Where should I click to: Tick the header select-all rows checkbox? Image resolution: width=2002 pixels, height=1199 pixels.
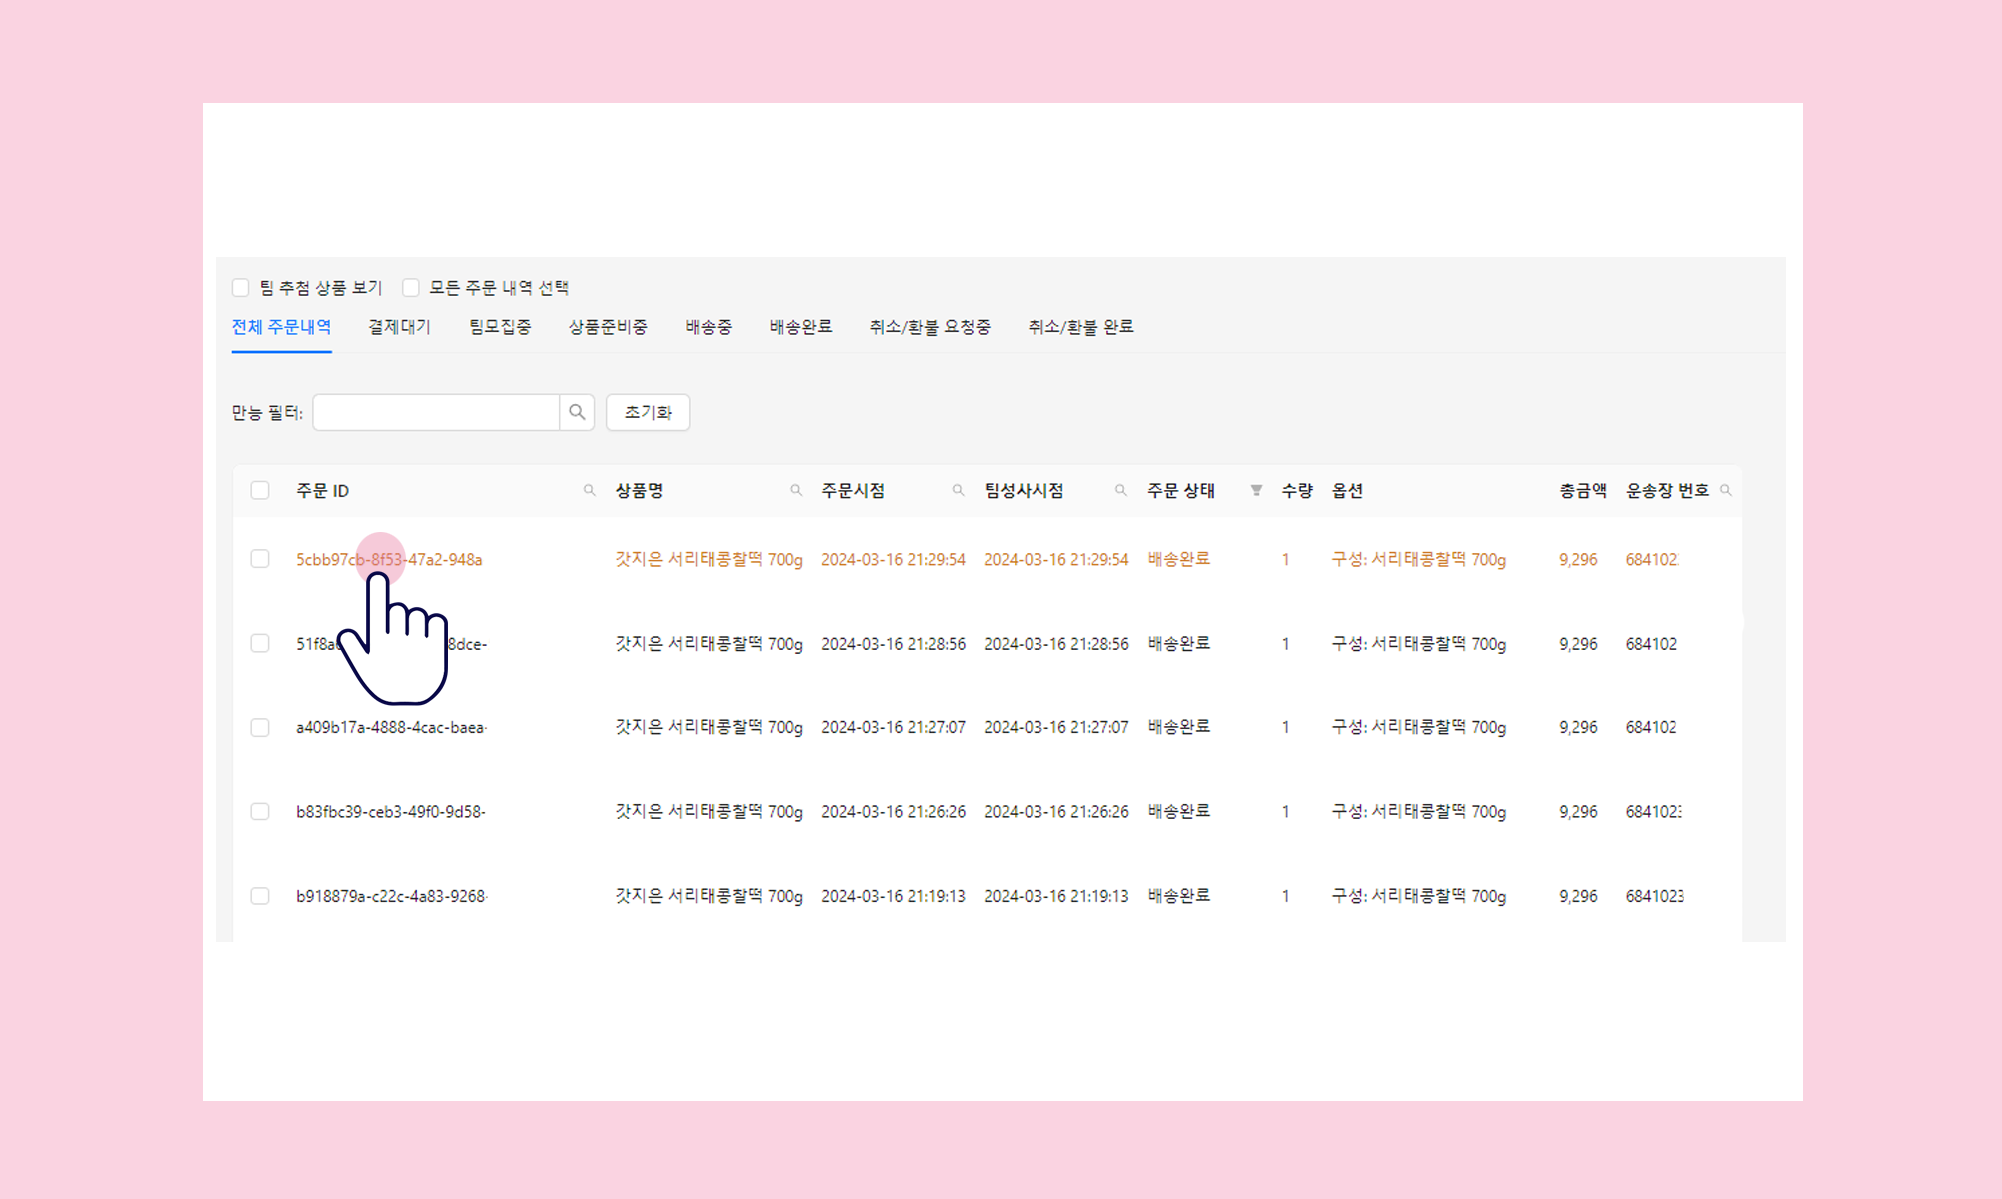coord(260,490)
